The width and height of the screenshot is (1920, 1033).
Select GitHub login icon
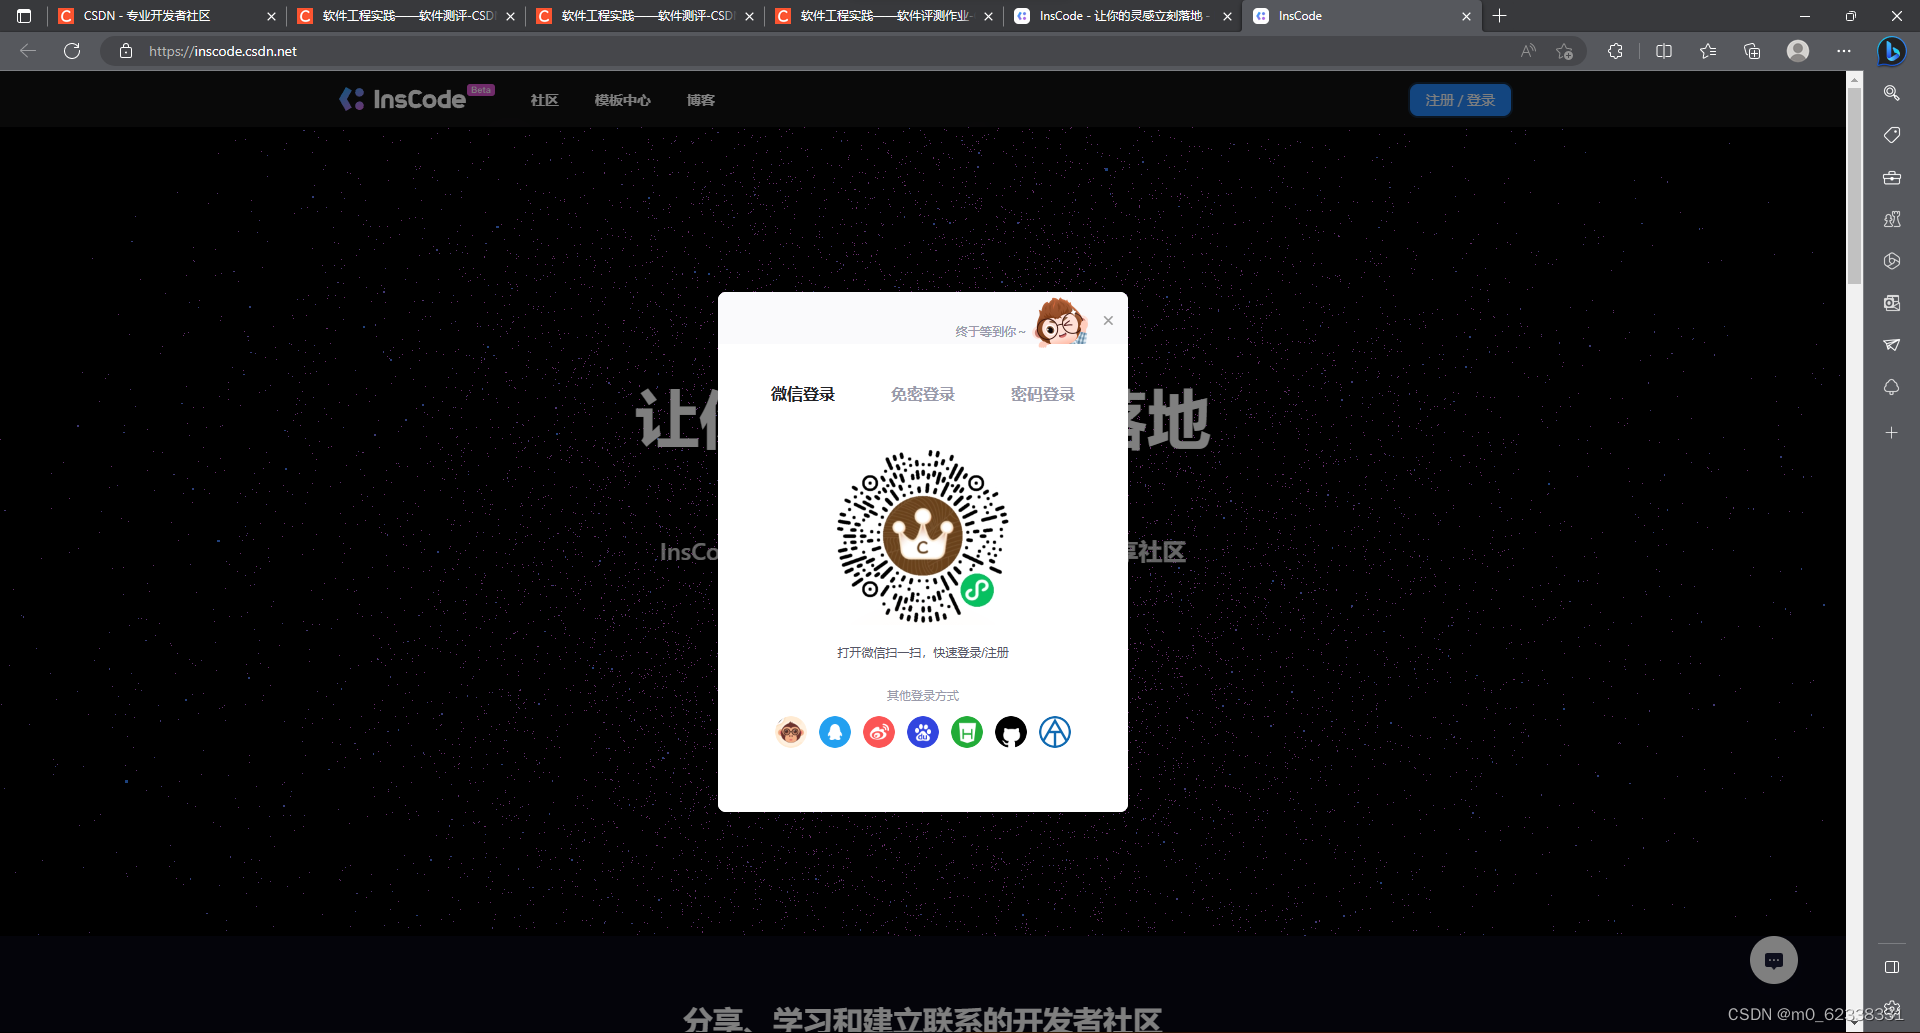1011,731
